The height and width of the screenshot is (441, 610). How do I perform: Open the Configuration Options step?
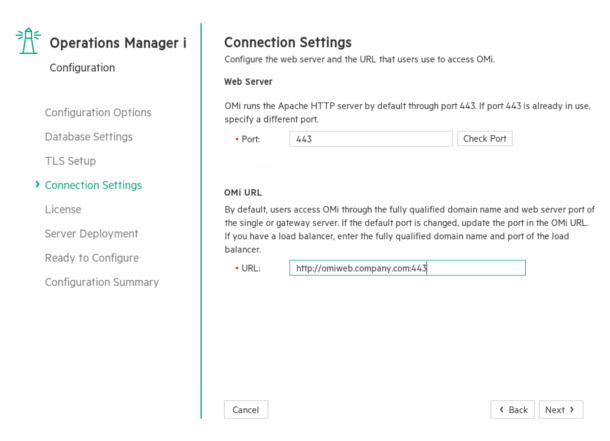coord(98,112)
